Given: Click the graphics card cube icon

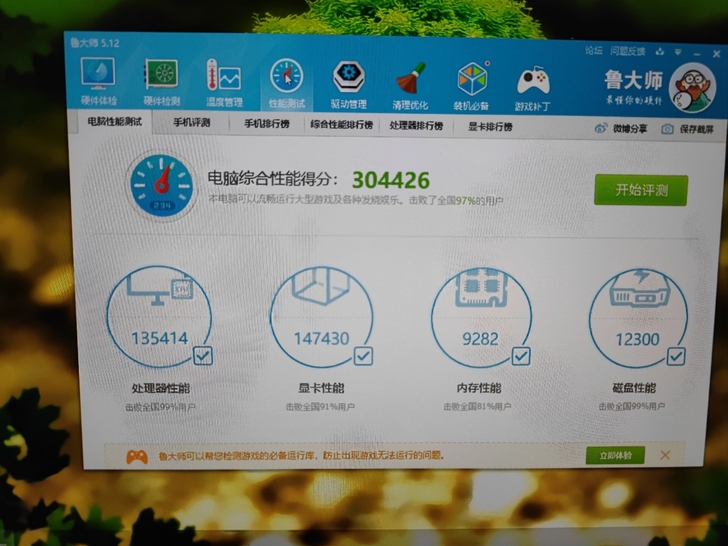Looking at the screenshot, I should 321,285.
